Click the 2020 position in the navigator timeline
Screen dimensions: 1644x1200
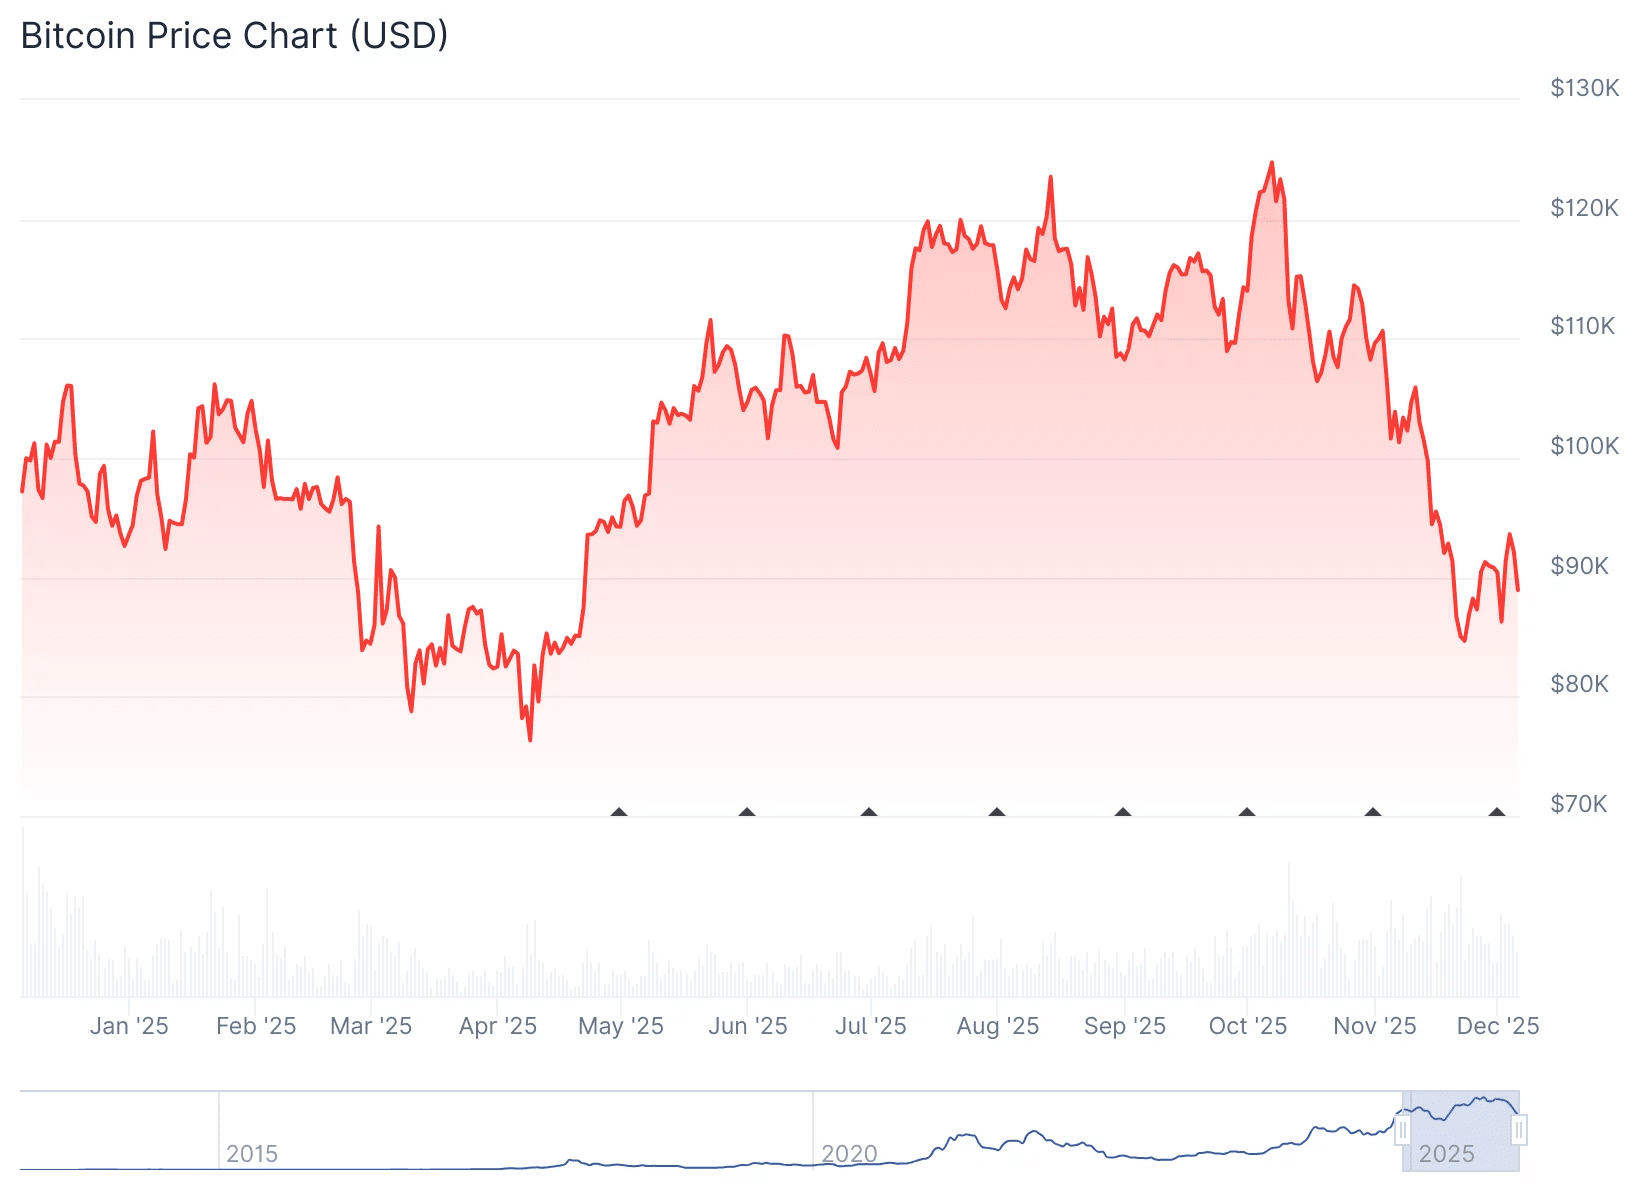[849, 1154]
